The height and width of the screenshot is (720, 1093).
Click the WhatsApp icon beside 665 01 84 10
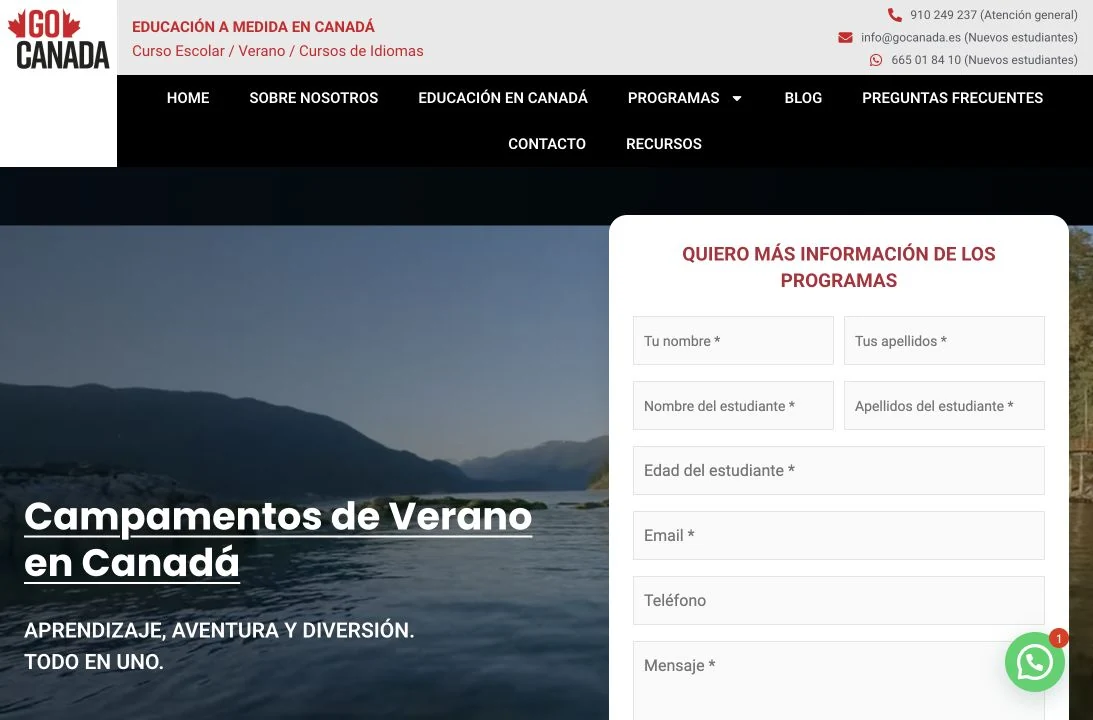pos(876,60)
